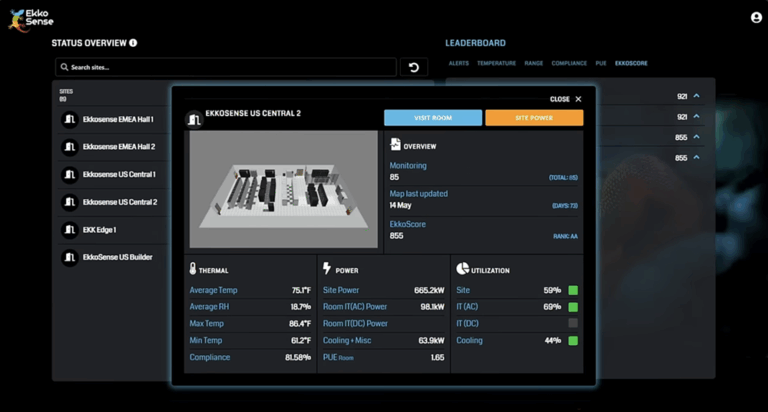The height and width of the screenshot is (412, 768).
Task: Click the Visit Room button
Action: click(x=433, y=118)
